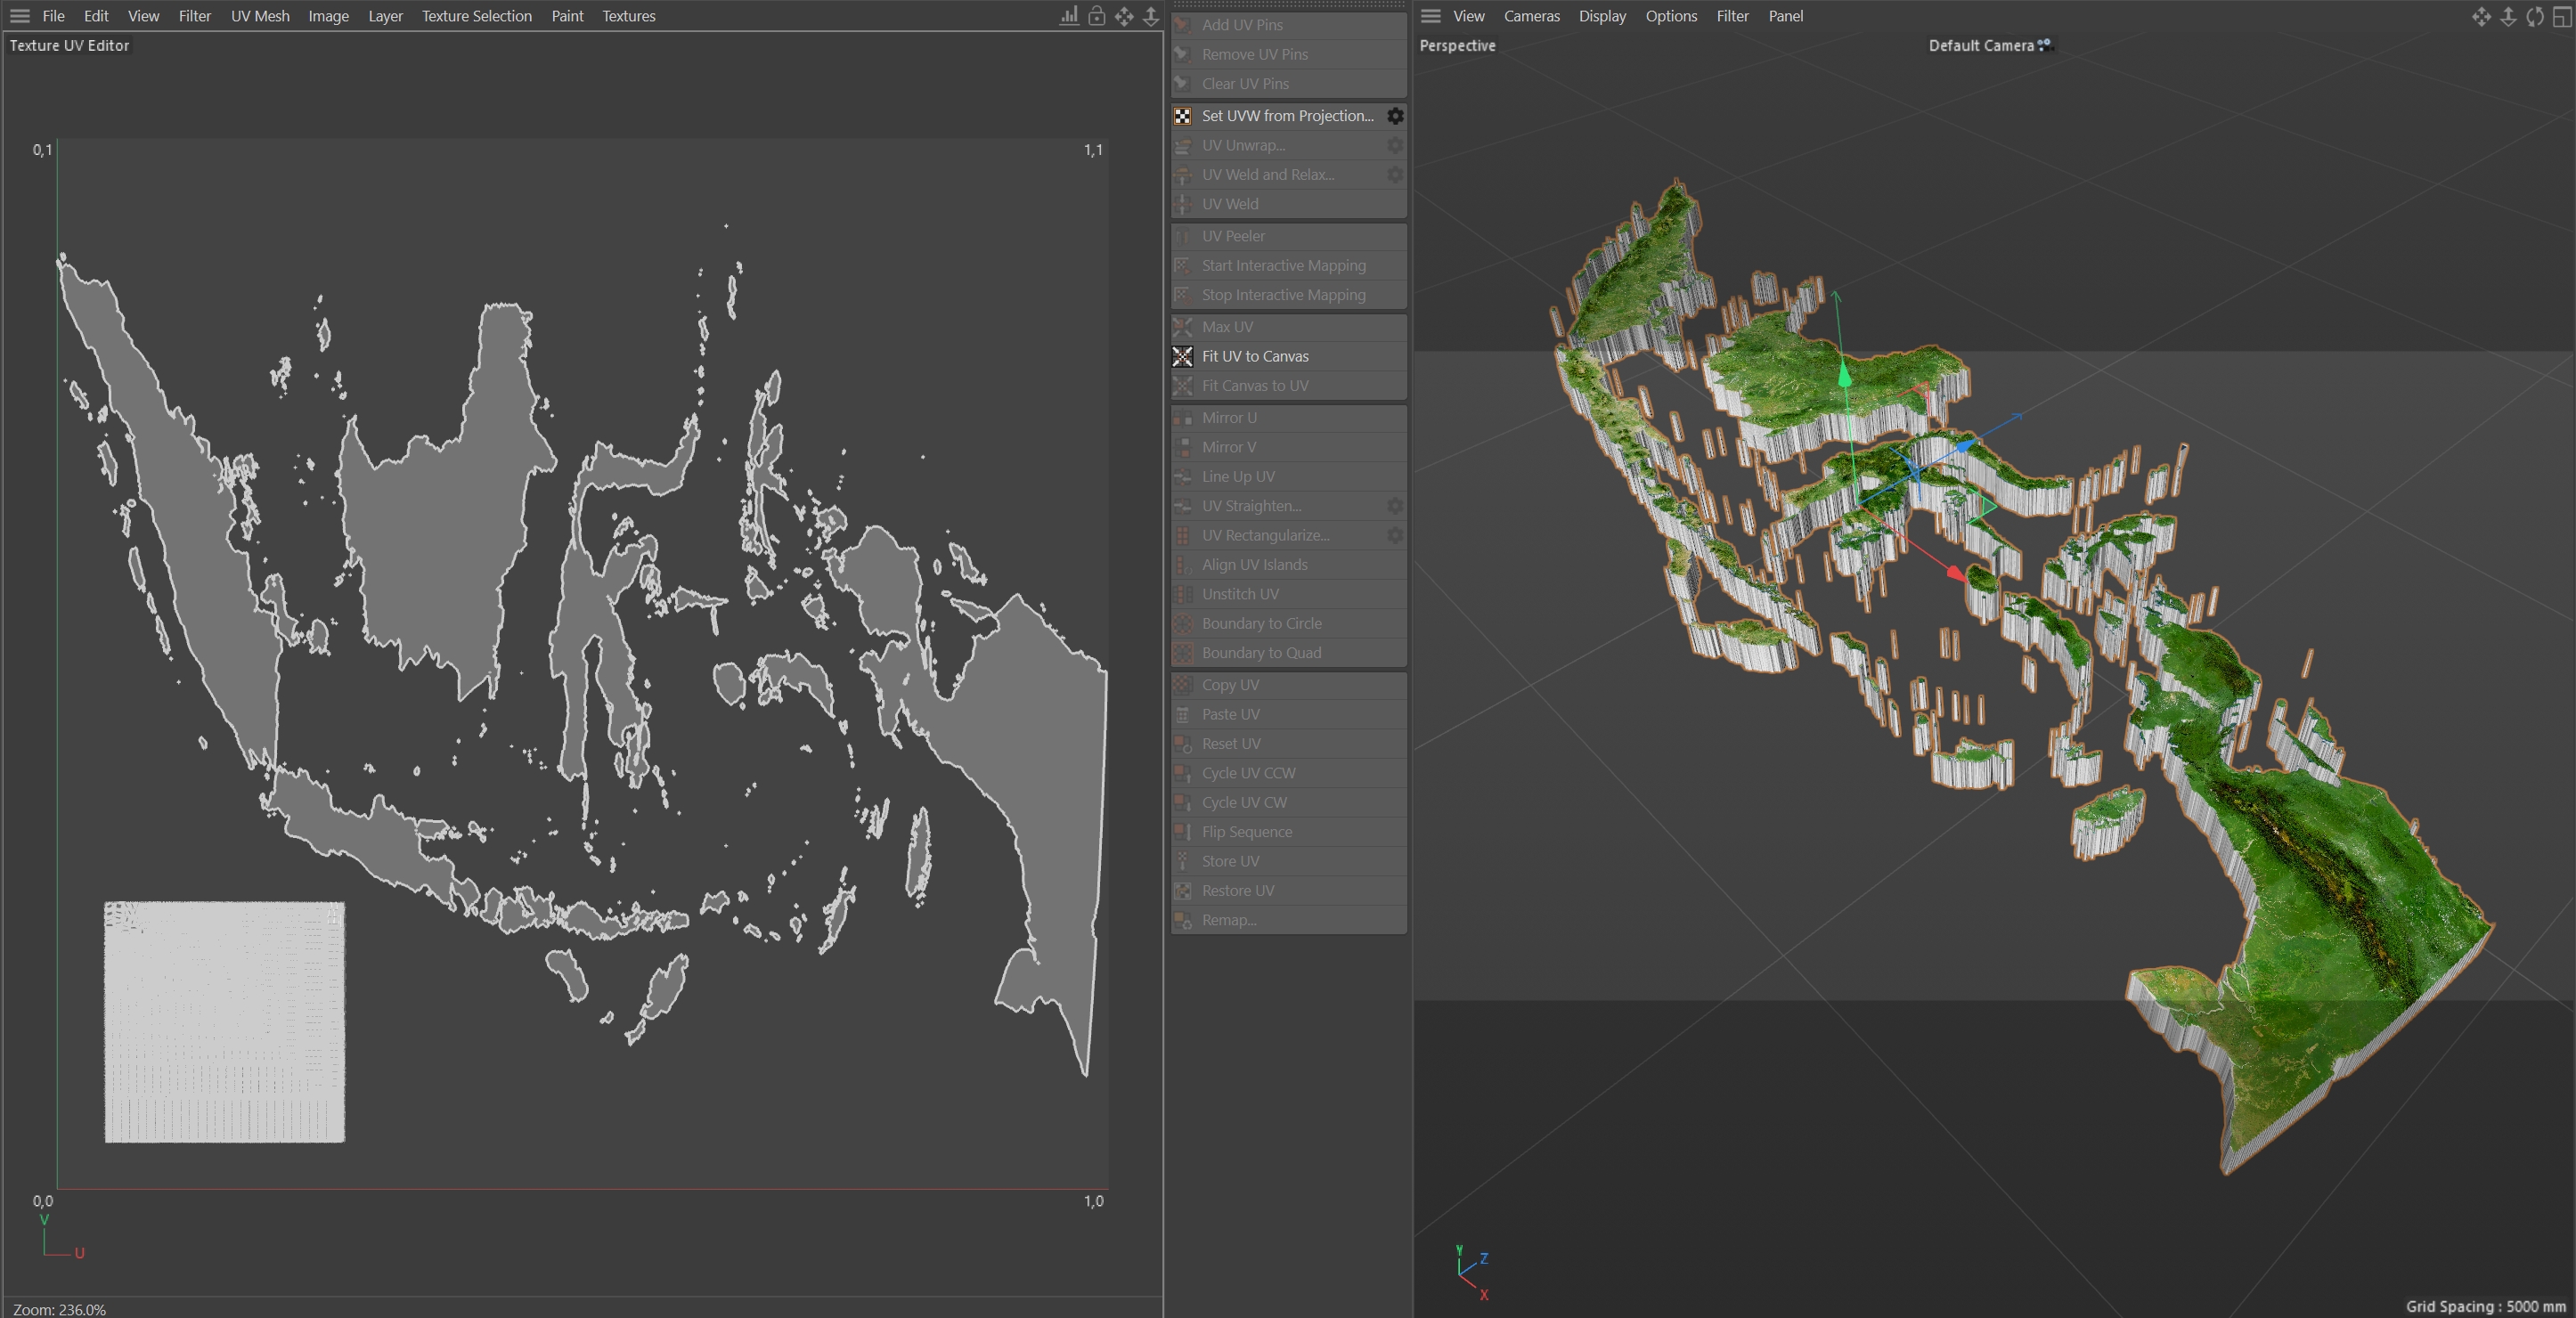Click the Set UVW from Projection checkerboard icon
The width and height of the screenshot is (2576, 1318).
point(1182,116)
